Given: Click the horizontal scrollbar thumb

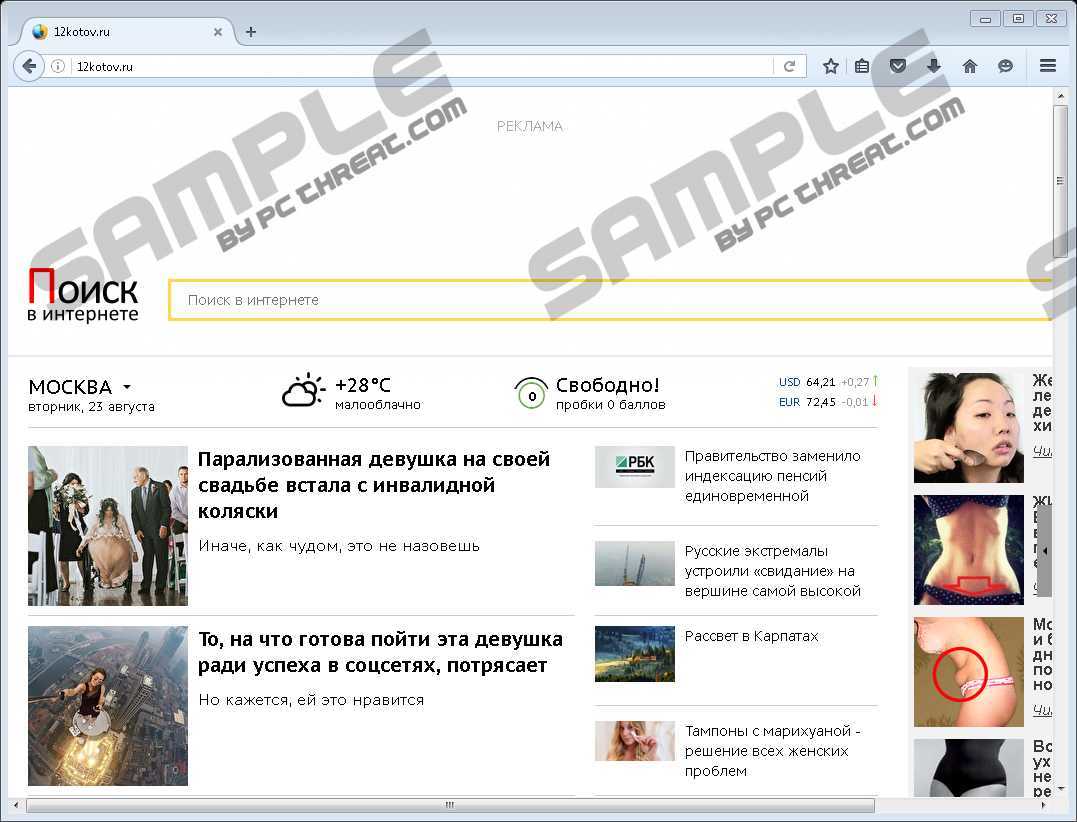Looking at the screenshot, I should click(450, 805).
